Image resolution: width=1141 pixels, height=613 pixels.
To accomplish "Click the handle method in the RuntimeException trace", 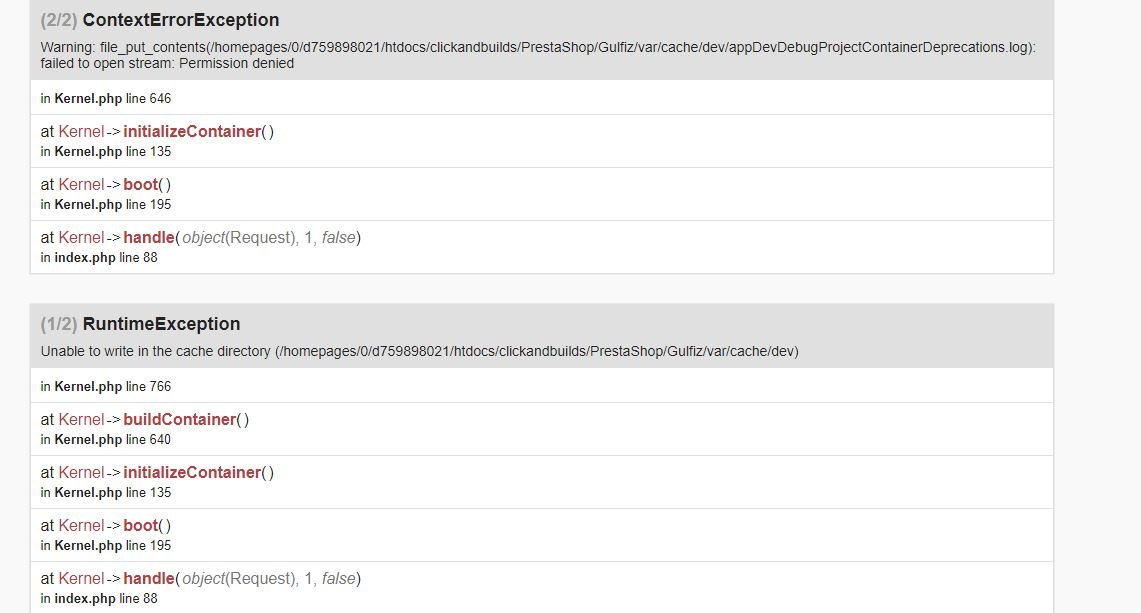I will pos(149,580).
